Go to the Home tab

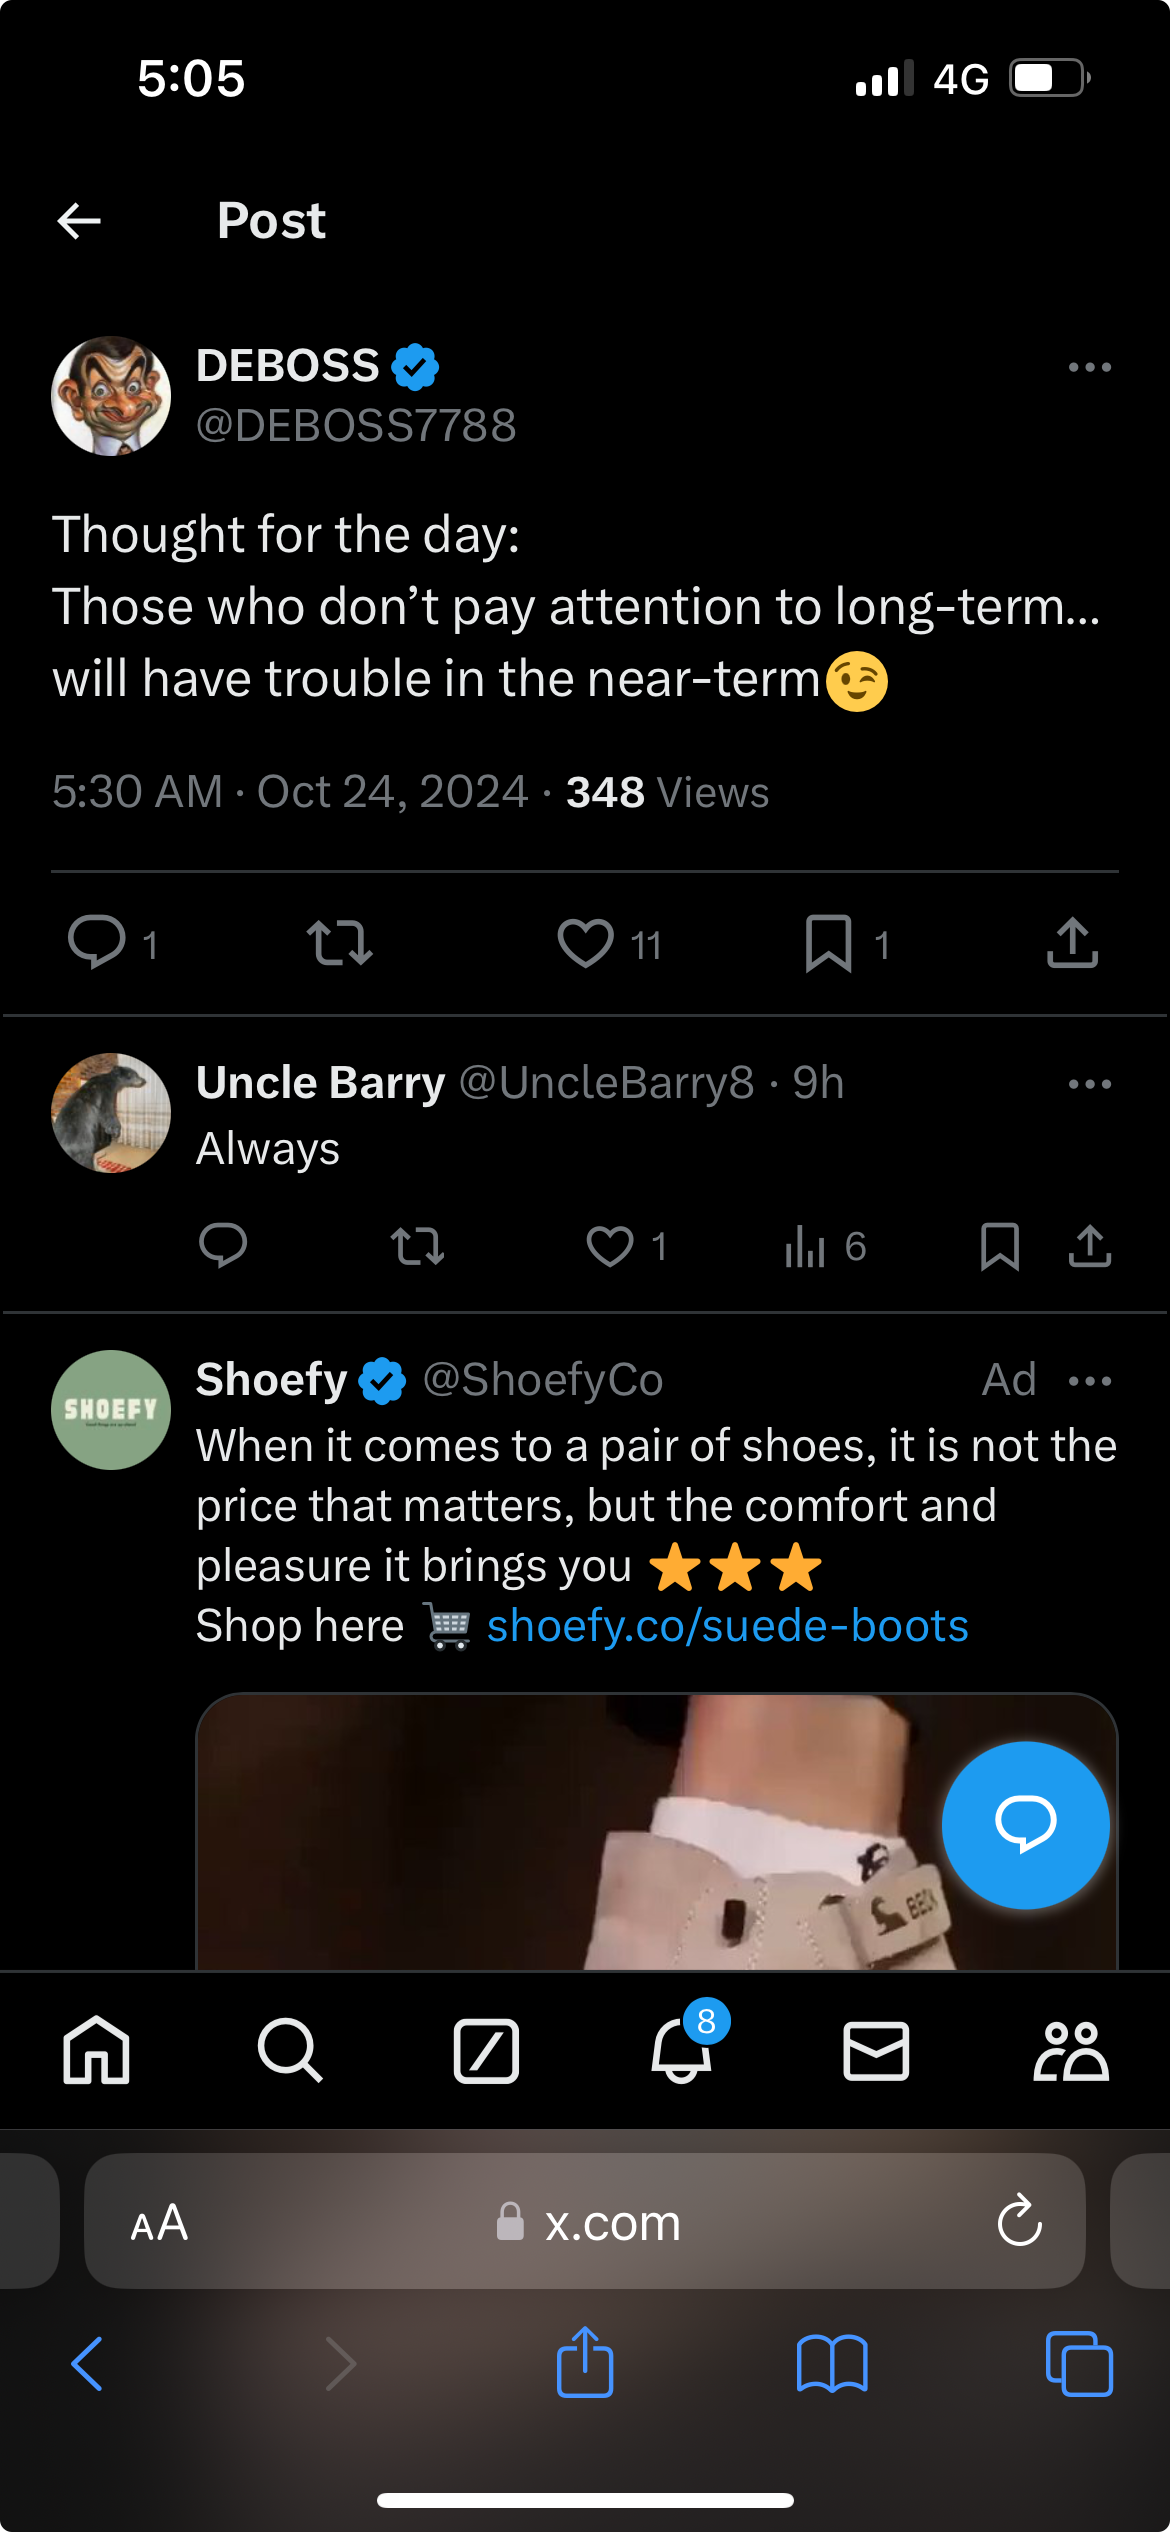click(96, 2051)
